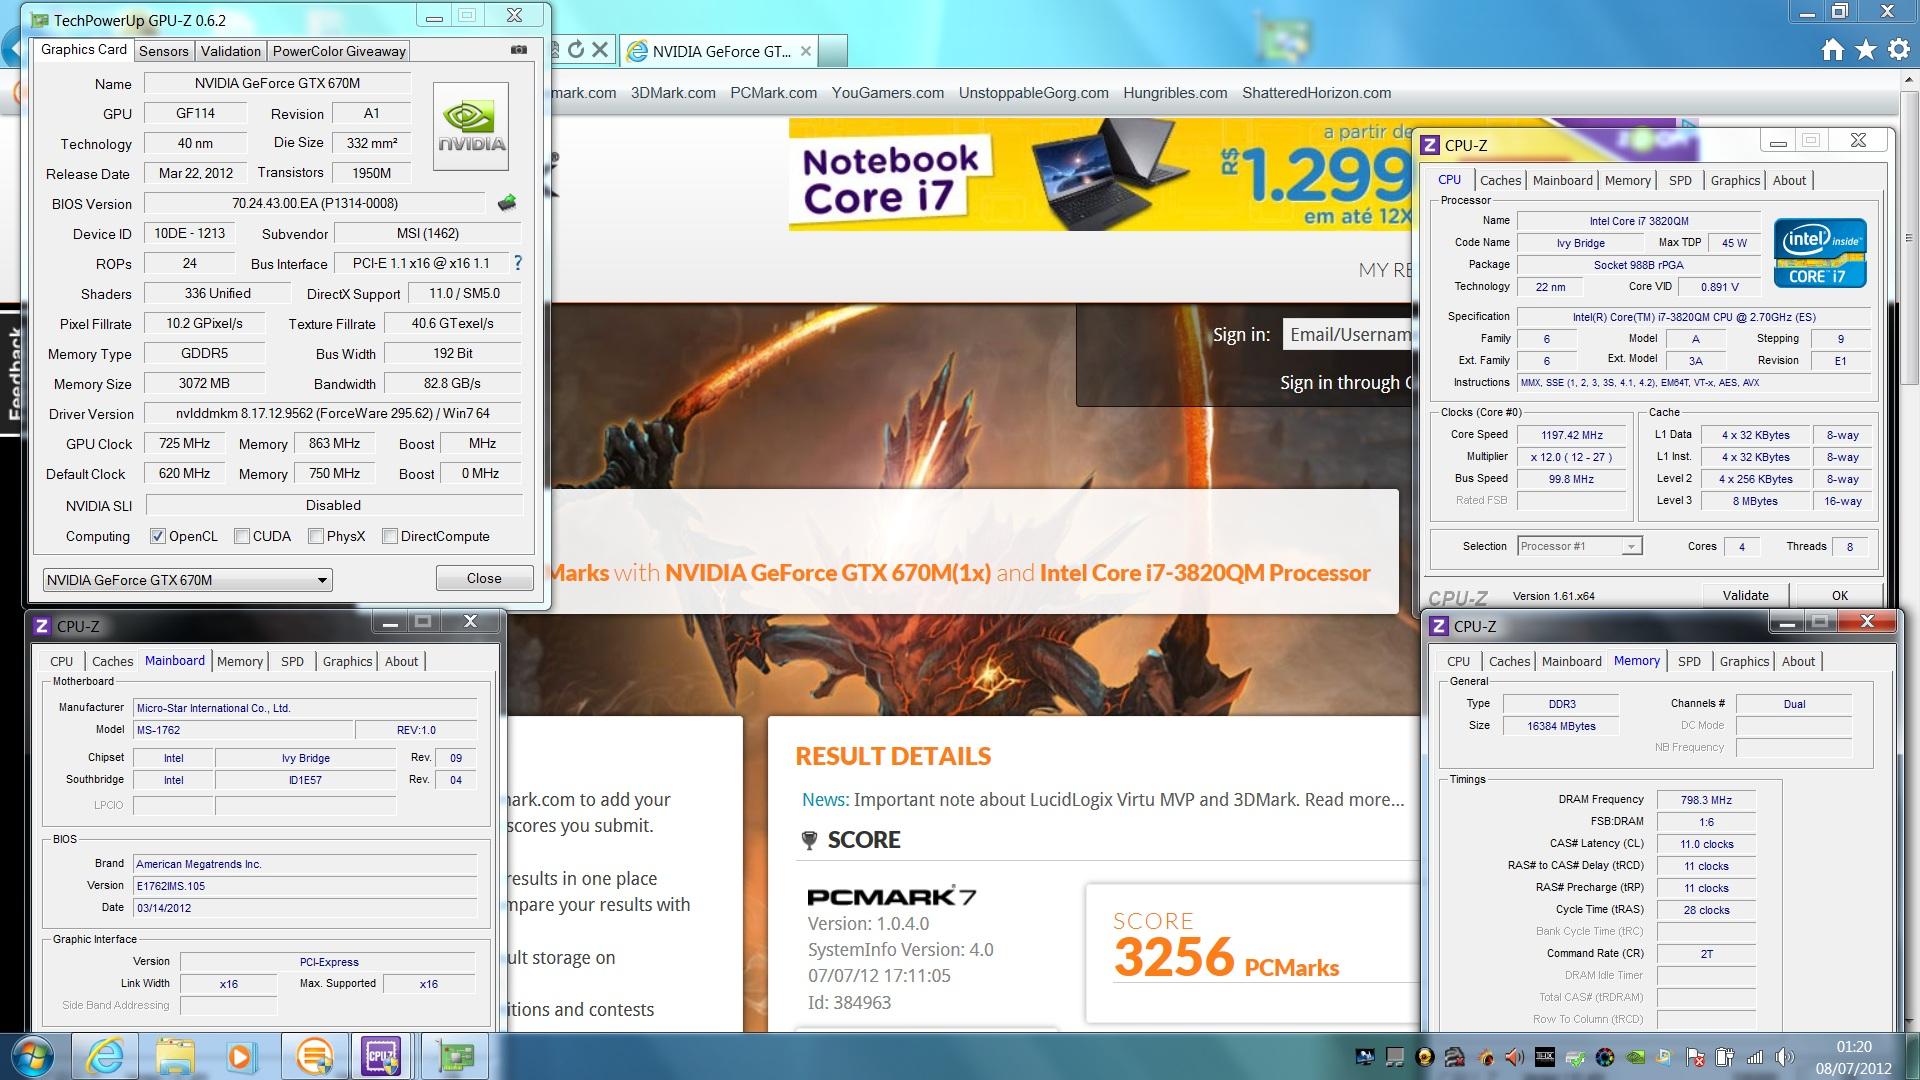Open the GPU selection dropdown in GPU-Z
This screenshot has height=1080, width=1920.
coord(188,580)
